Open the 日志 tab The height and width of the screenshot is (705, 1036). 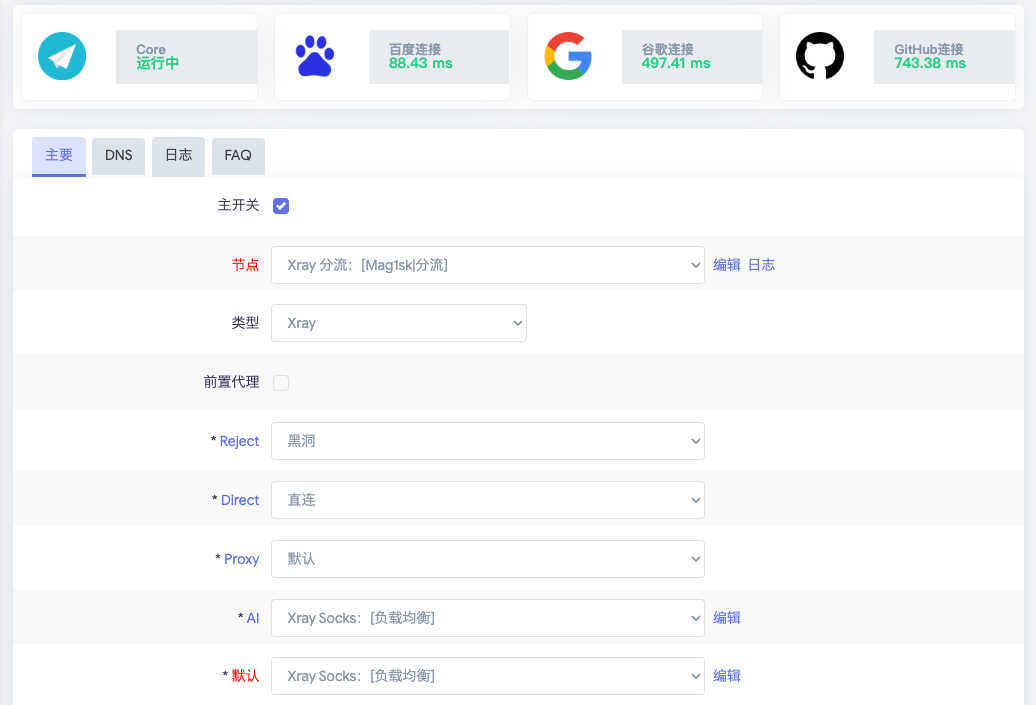[178, 156]
